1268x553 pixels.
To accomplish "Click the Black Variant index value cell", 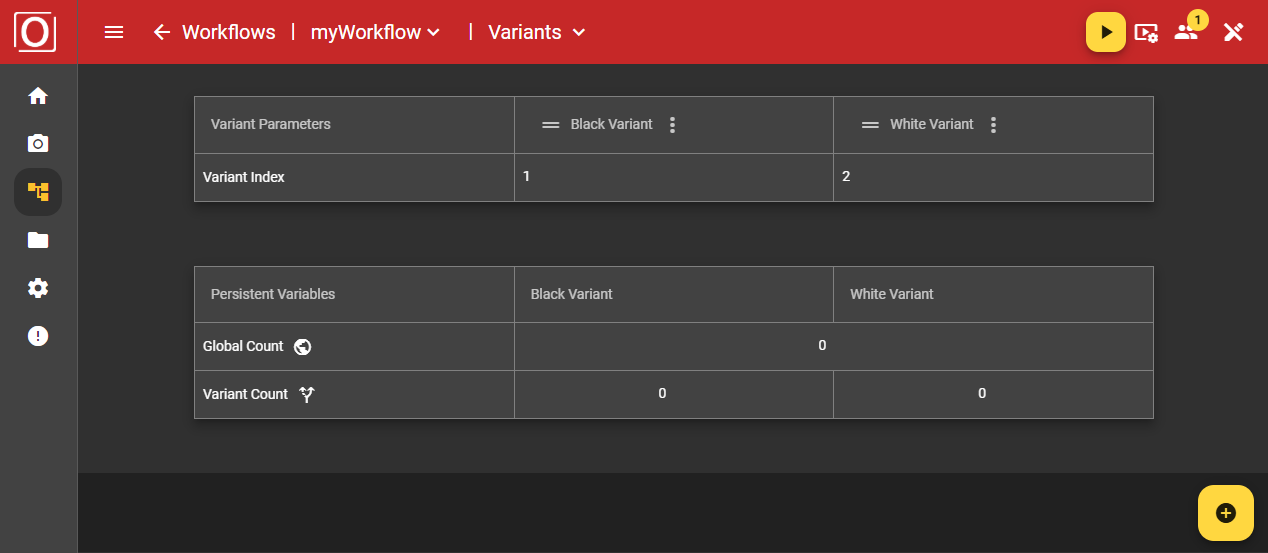I will [x=673, y=177].
